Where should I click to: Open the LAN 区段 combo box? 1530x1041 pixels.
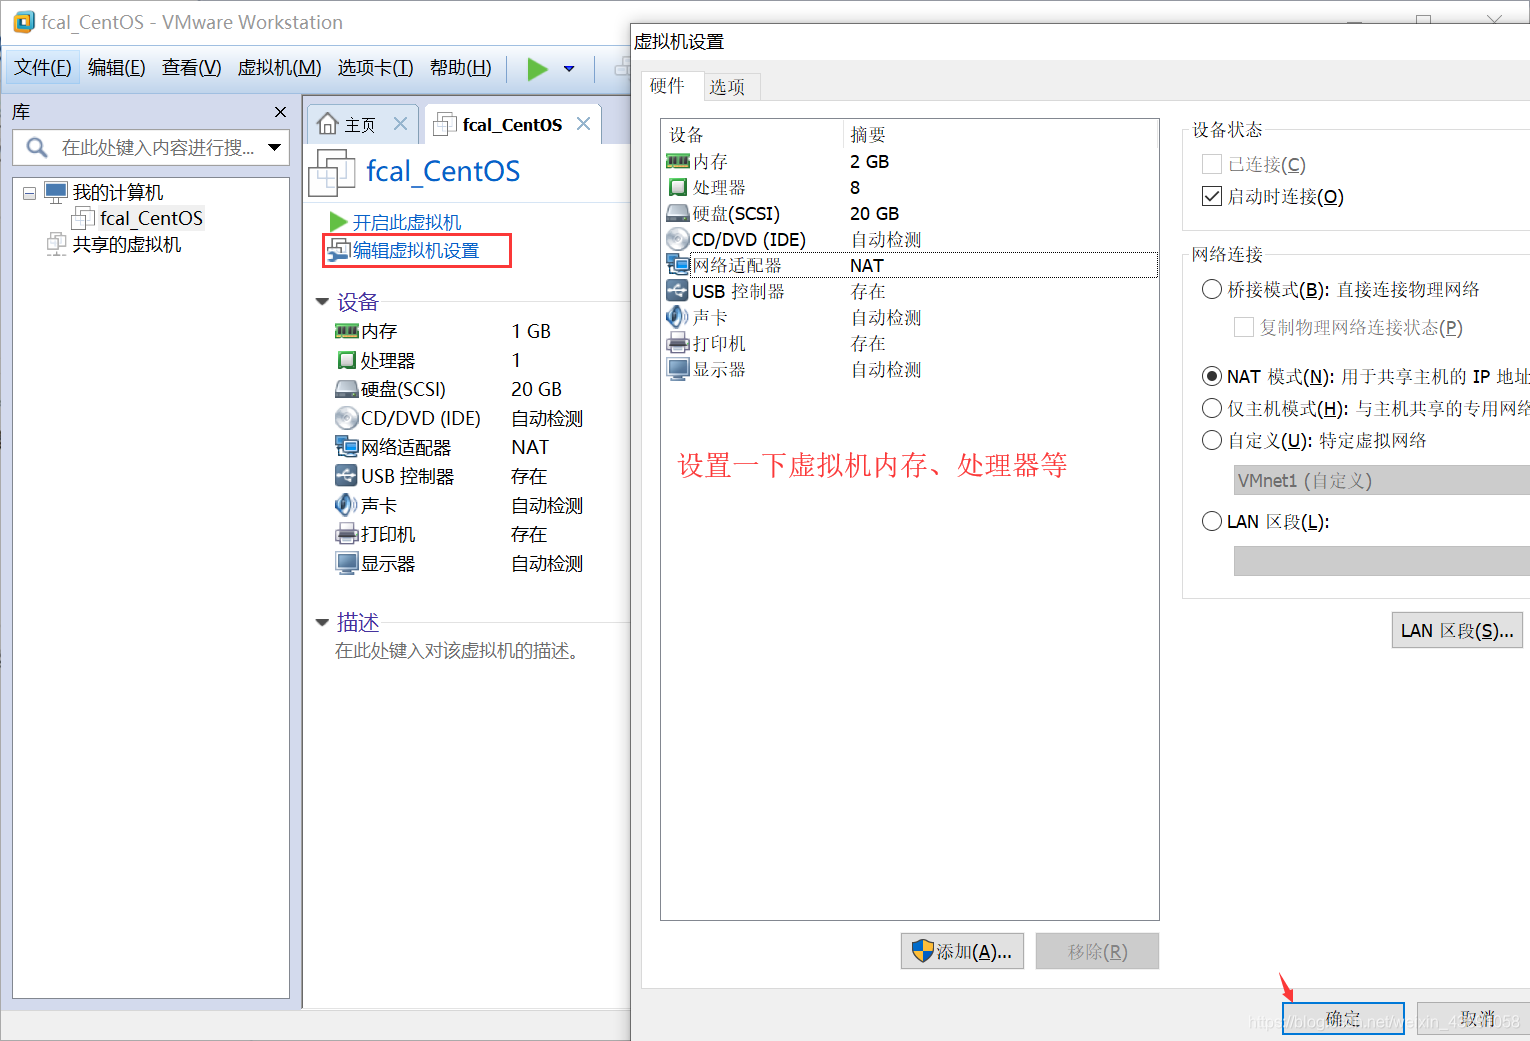pyautogui.click(x=1382, y=561)
